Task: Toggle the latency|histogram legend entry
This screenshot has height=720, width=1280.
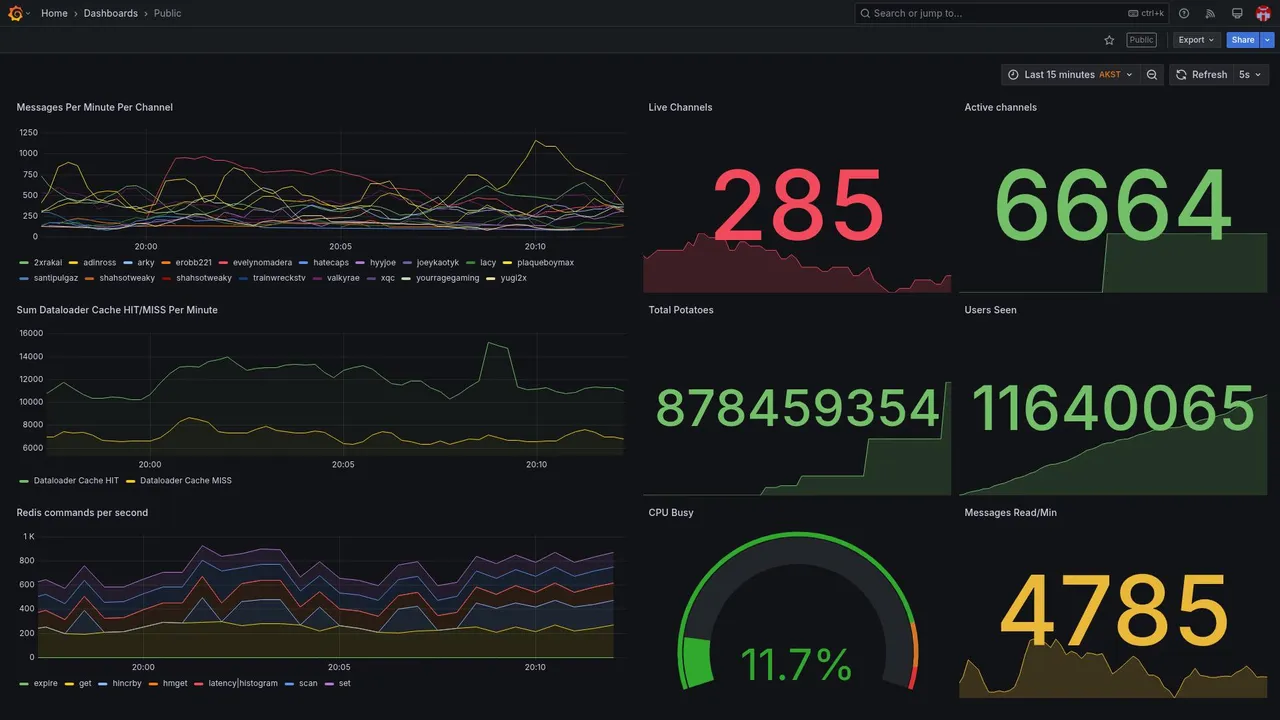Action: [243, 683]
